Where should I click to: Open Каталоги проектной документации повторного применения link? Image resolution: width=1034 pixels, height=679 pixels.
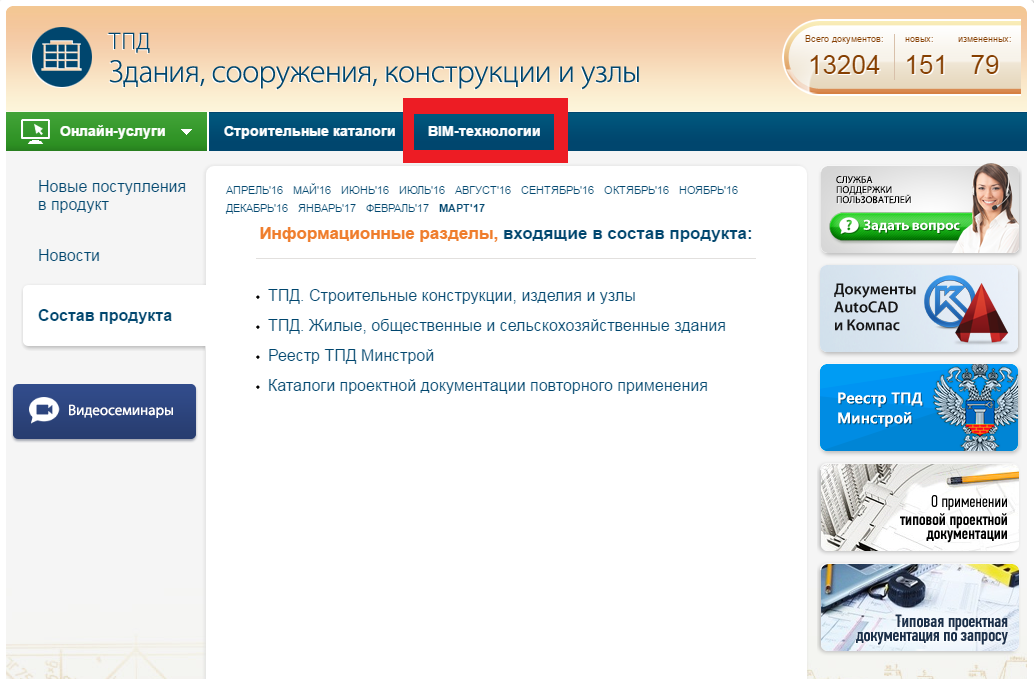pyautogui.click(x=487, y=386)
